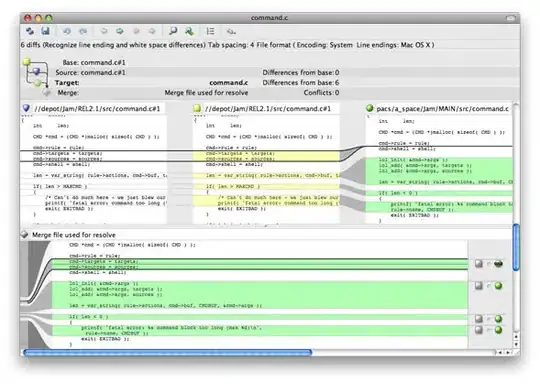Click the vertical scrollbar down arrow in the merge pane

pyautogui.click(x=516, y=344)
